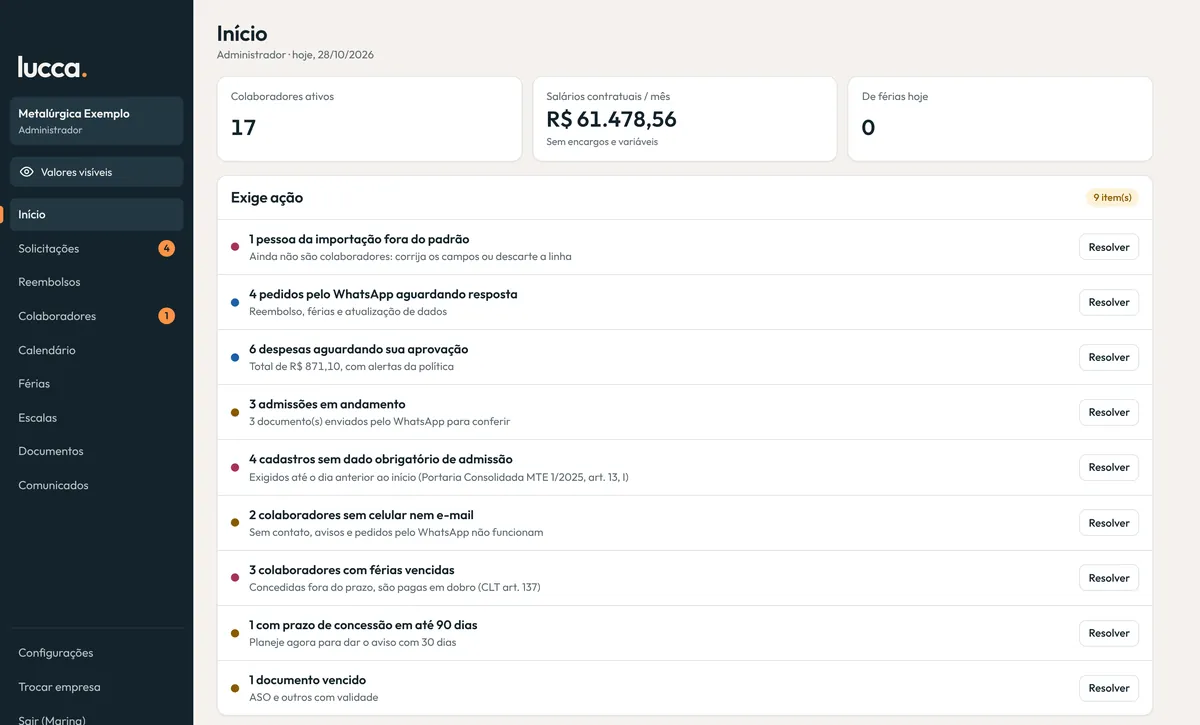The height and width of the screenshot is (725, 1200).
Task: Open Férias in the sidebar
Action: click(x=97, y=383)
